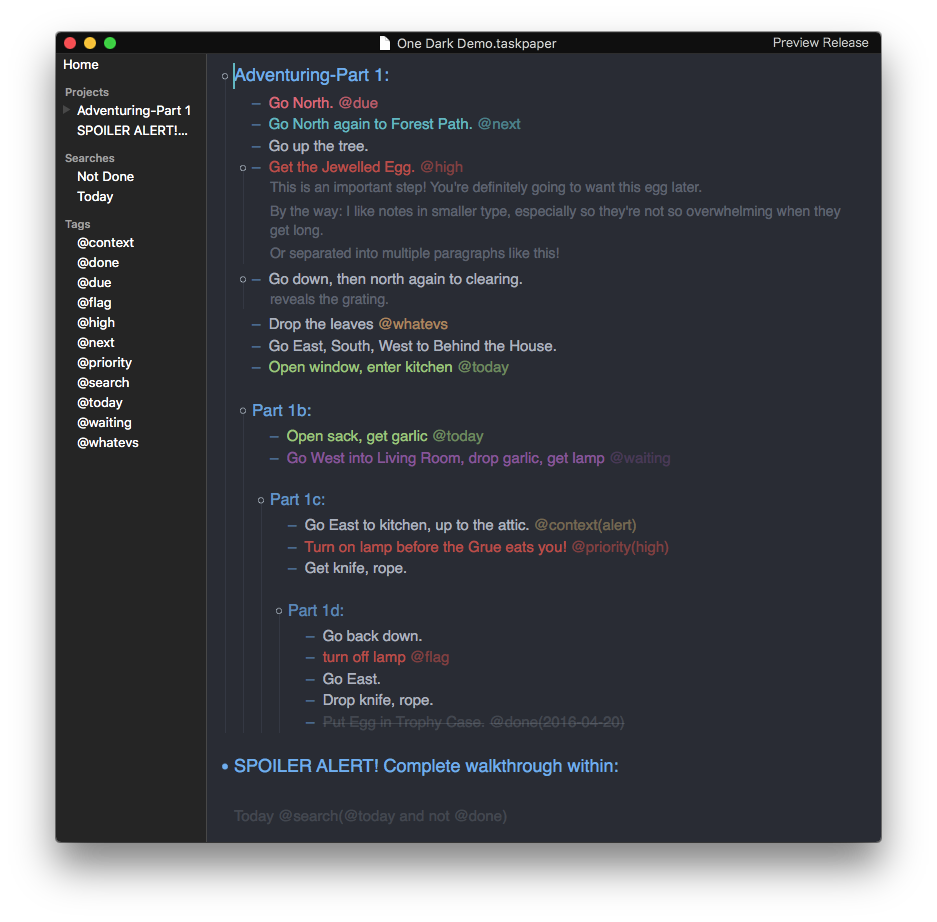Click the dash before turn off lamp
Screen dimensions: 937x922
pyautogui.click(x=310, y=658)
